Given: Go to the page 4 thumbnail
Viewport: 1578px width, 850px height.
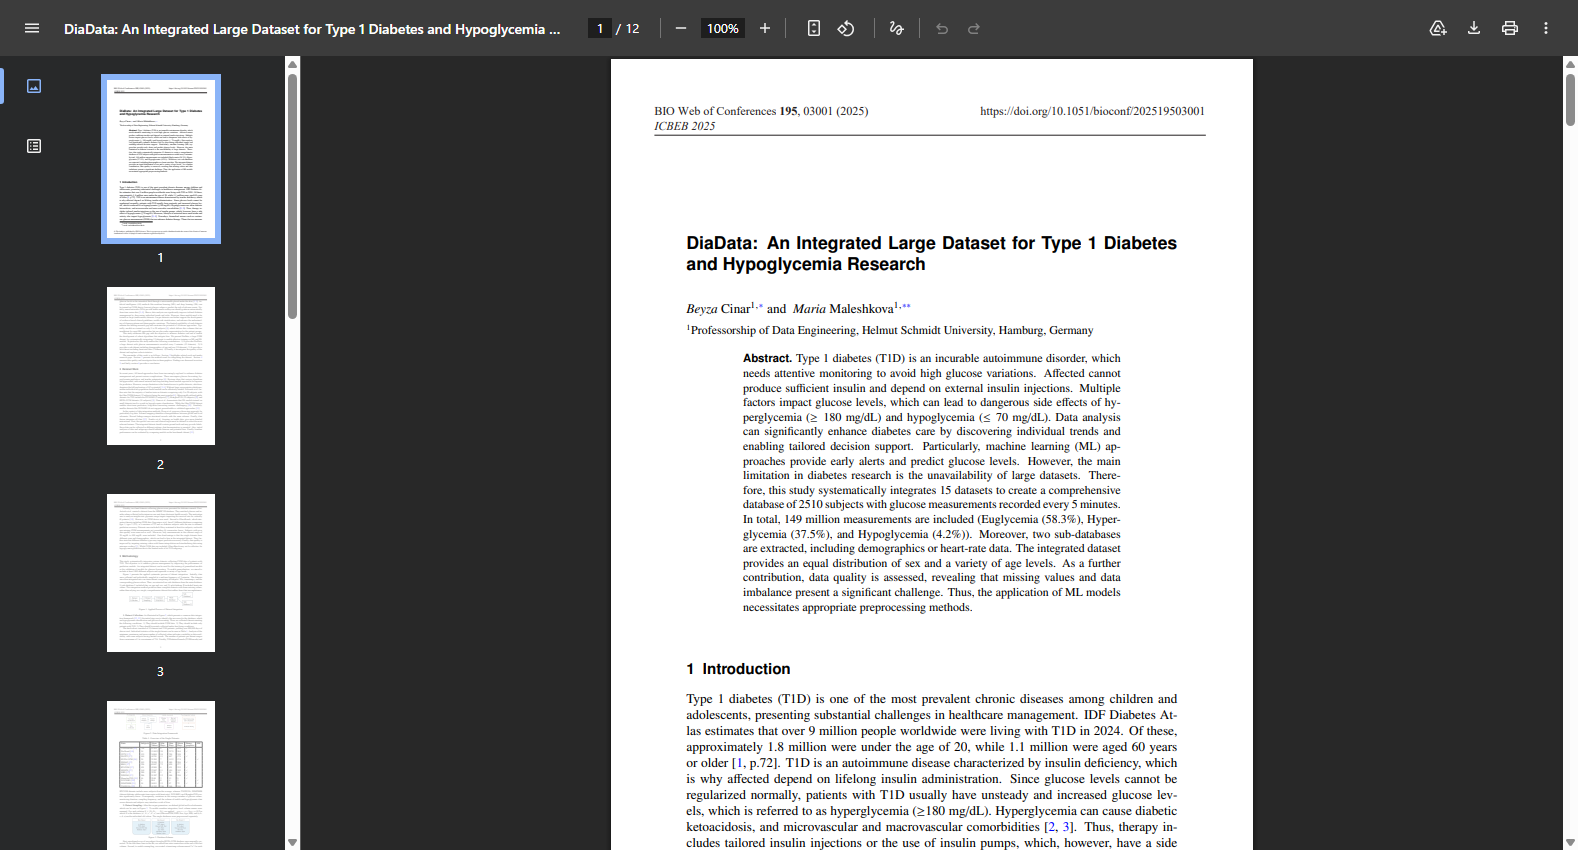Looking at the screenshot, I should coord(161,775).
